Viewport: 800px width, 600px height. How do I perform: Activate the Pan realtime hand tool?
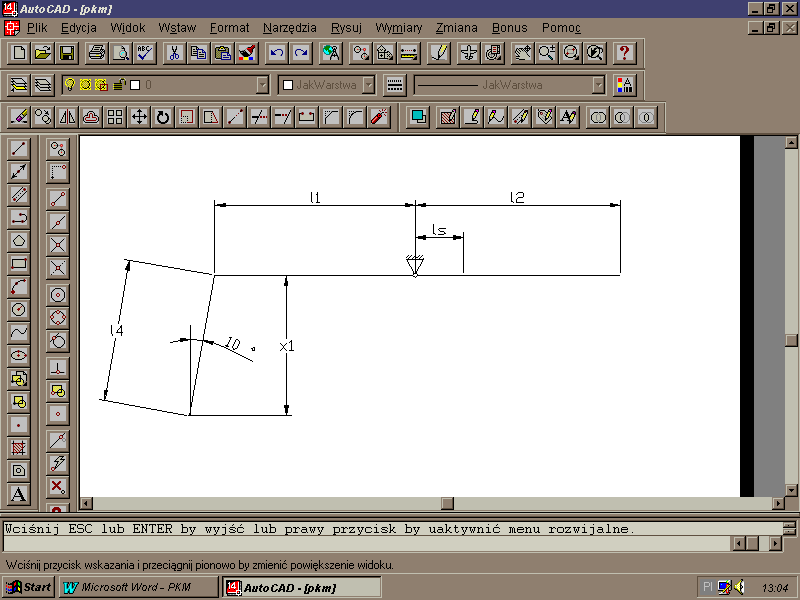tap(522, 53)
